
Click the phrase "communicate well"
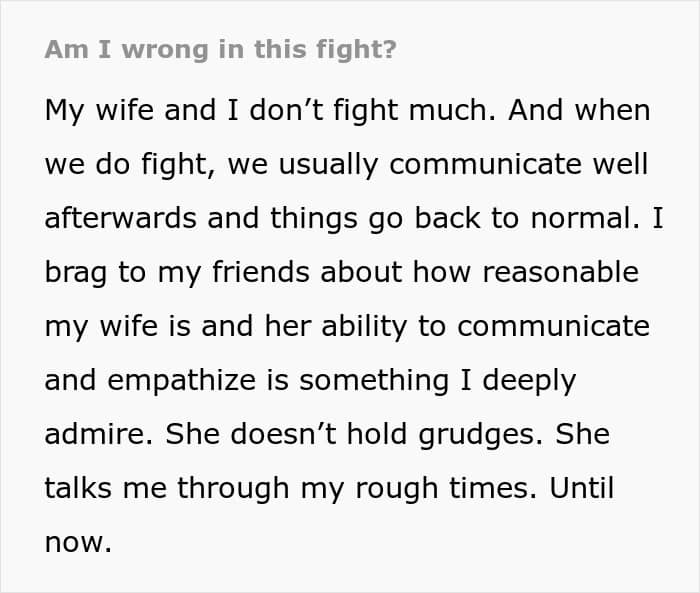tap(519, 164)
